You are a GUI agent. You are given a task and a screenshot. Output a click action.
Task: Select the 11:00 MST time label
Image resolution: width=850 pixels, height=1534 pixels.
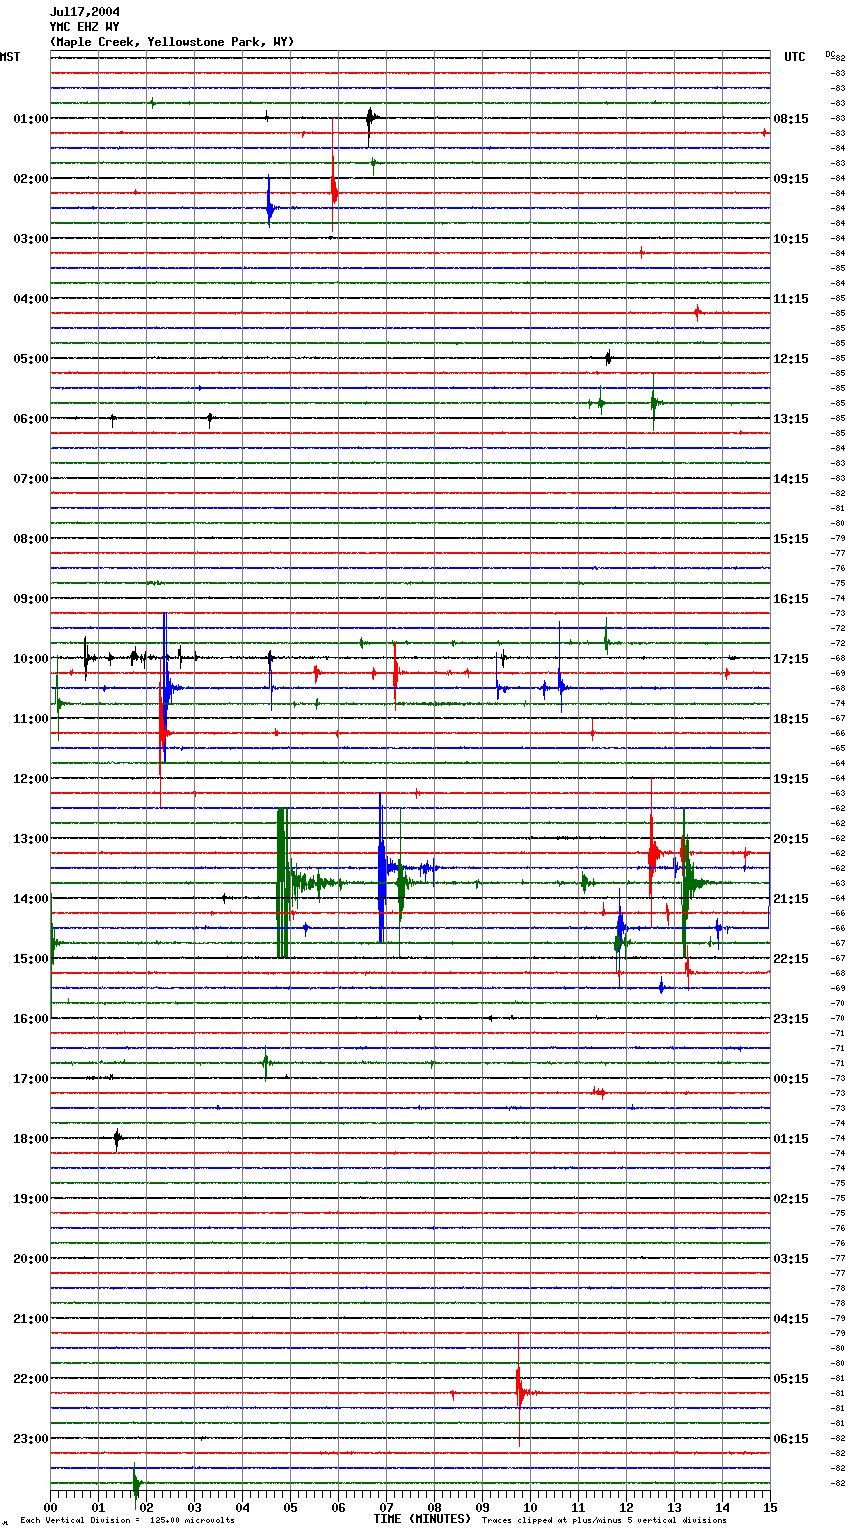[31, 719]
